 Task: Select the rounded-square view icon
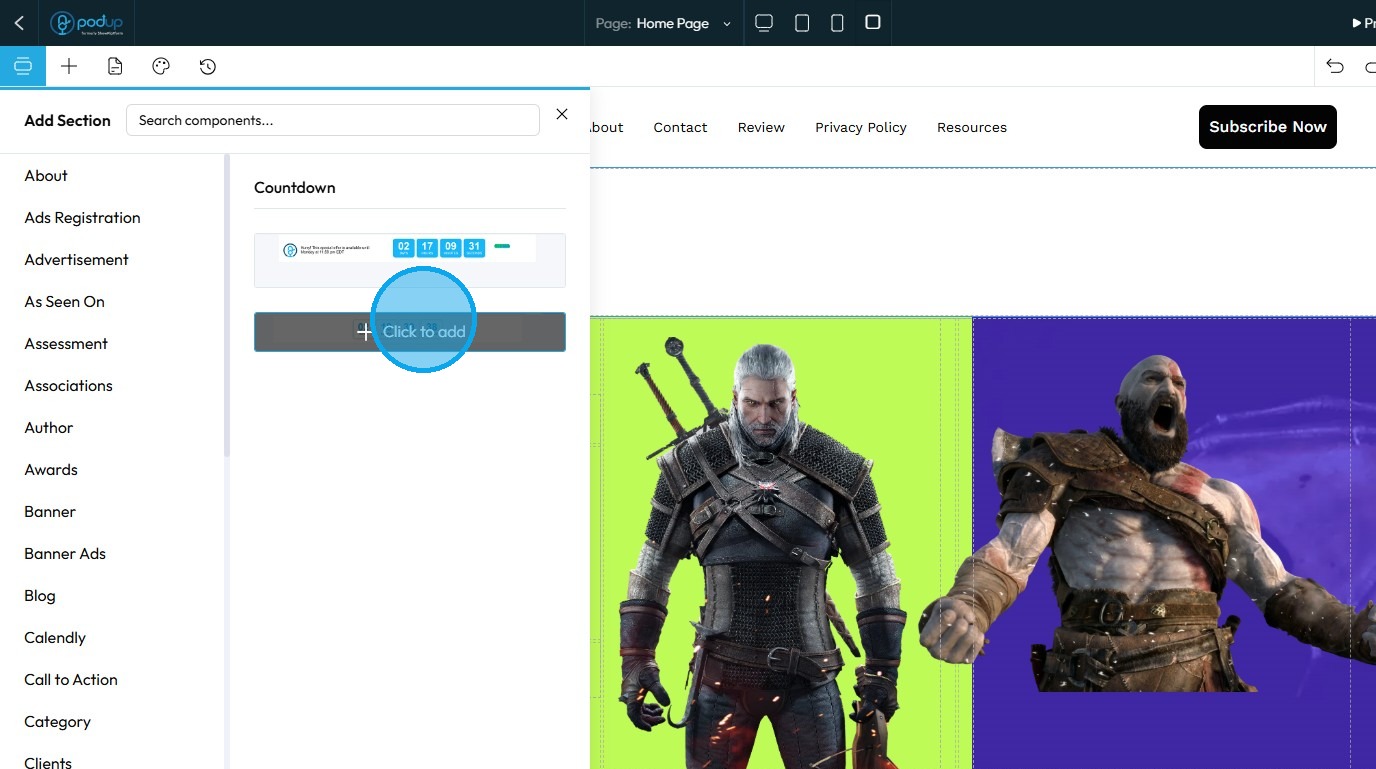pyautogui.click(x=873, y=22)
